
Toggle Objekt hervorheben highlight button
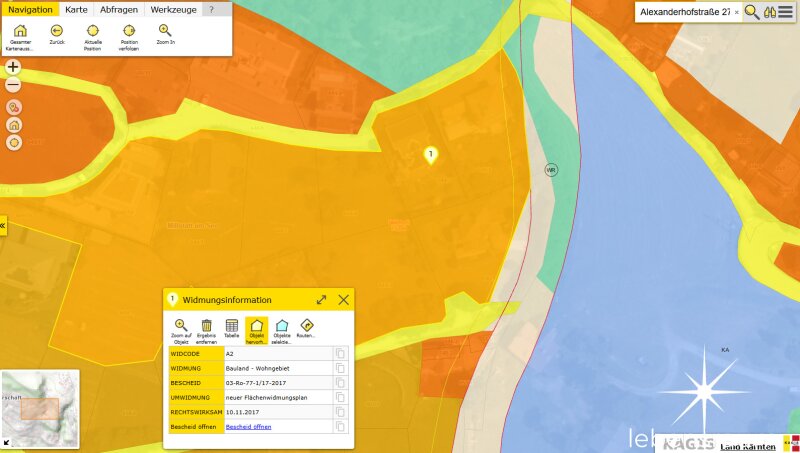click(257, 326)
